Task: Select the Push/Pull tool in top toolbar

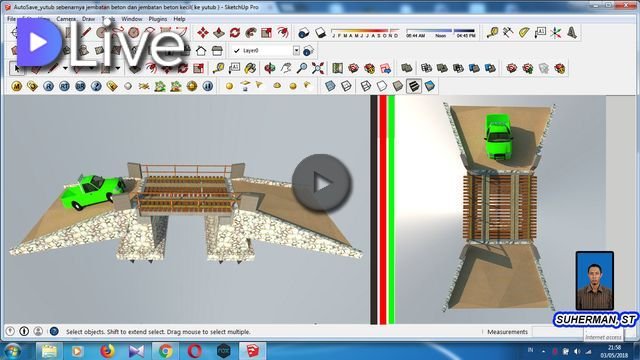Action: (x=219, y=33)
